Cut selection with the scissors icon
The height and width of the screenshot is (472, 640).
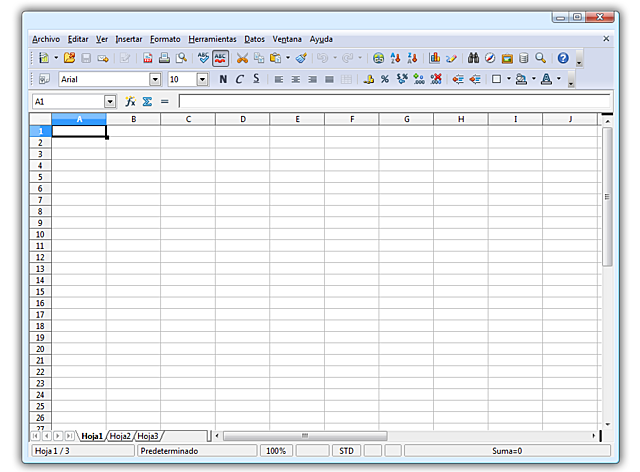(x=242, y=58)
